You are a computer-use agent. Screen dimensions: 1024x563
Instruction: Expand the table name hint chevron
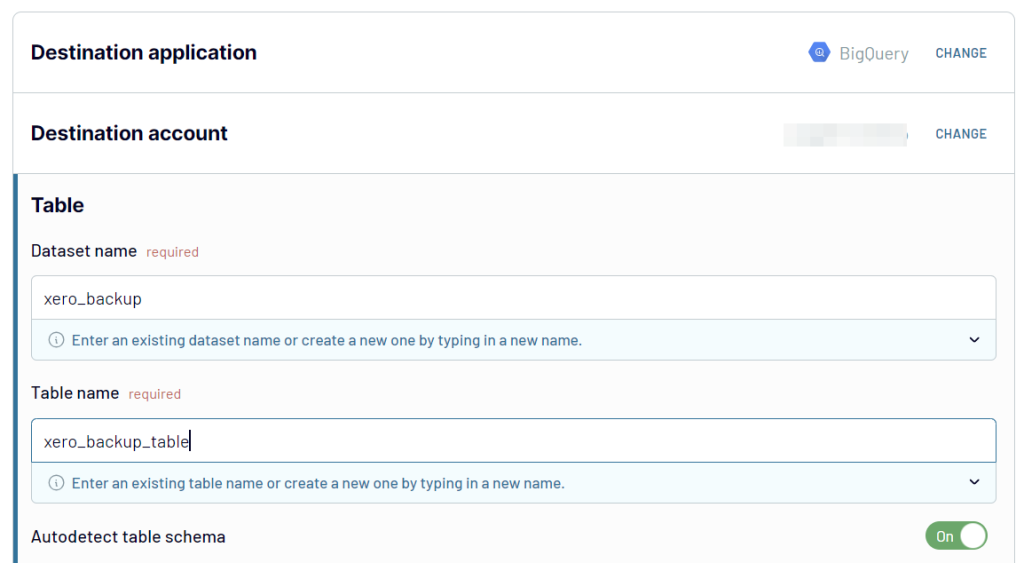(x=974, y=482)
